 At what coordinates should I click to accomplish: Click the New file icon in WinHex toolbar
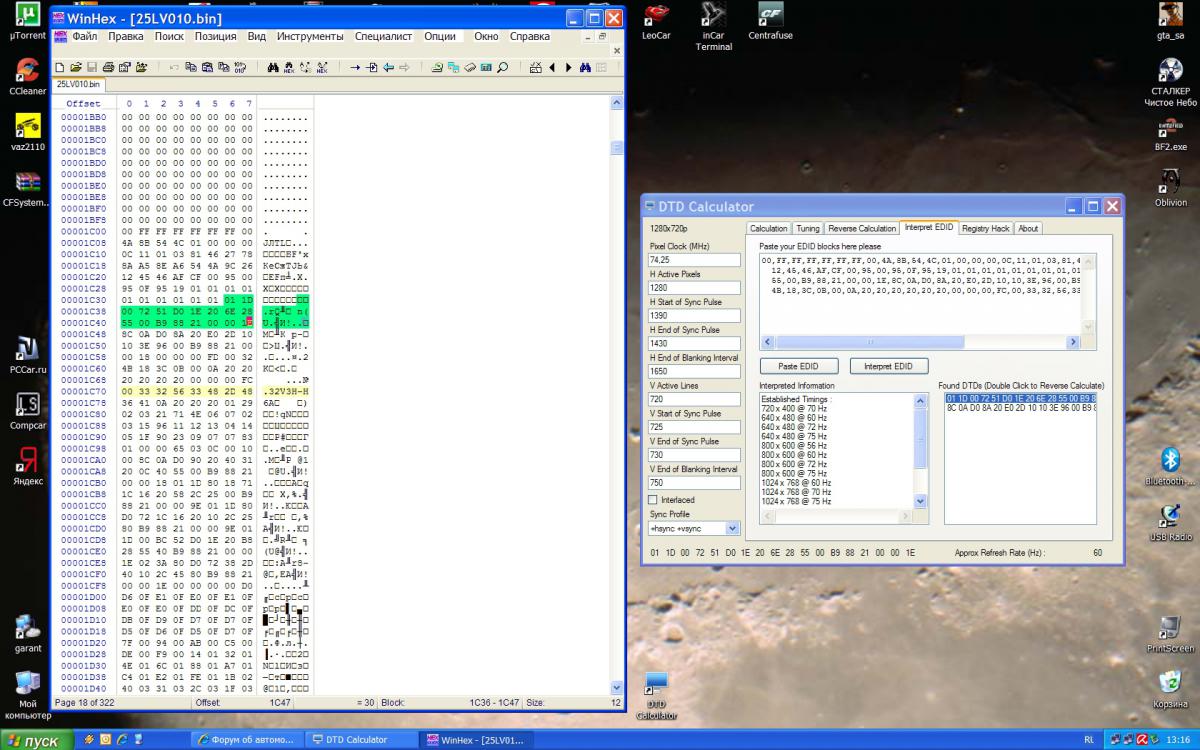click(x=60, y=68)
